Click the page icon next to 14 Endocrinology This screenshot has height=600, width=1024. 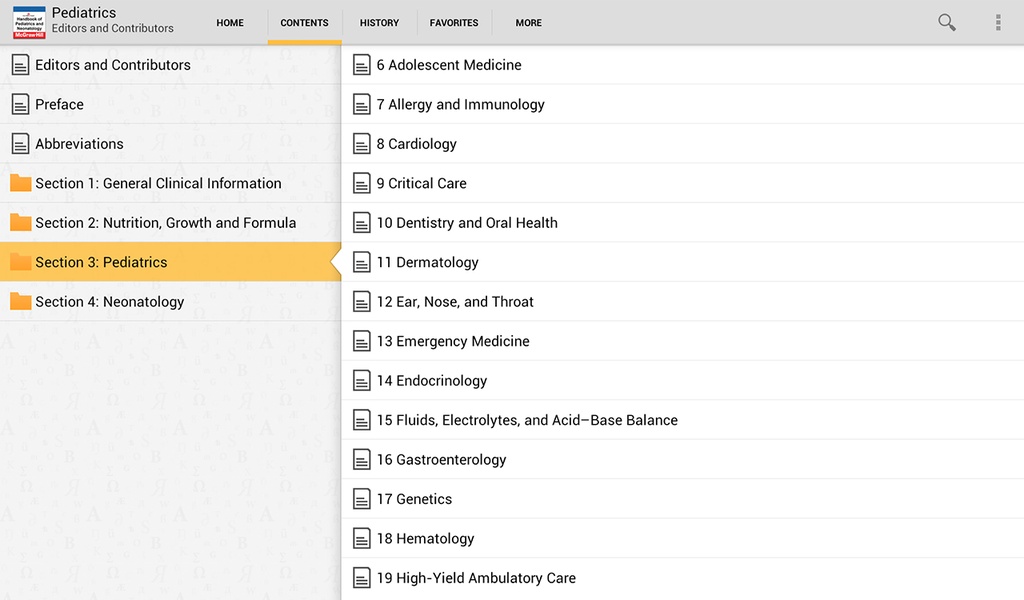362,381
